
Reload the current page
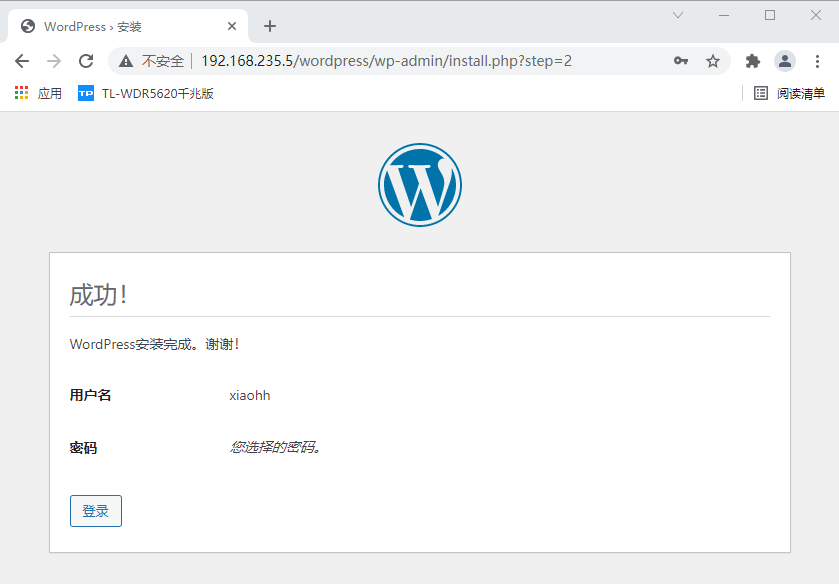click(86, 61)
